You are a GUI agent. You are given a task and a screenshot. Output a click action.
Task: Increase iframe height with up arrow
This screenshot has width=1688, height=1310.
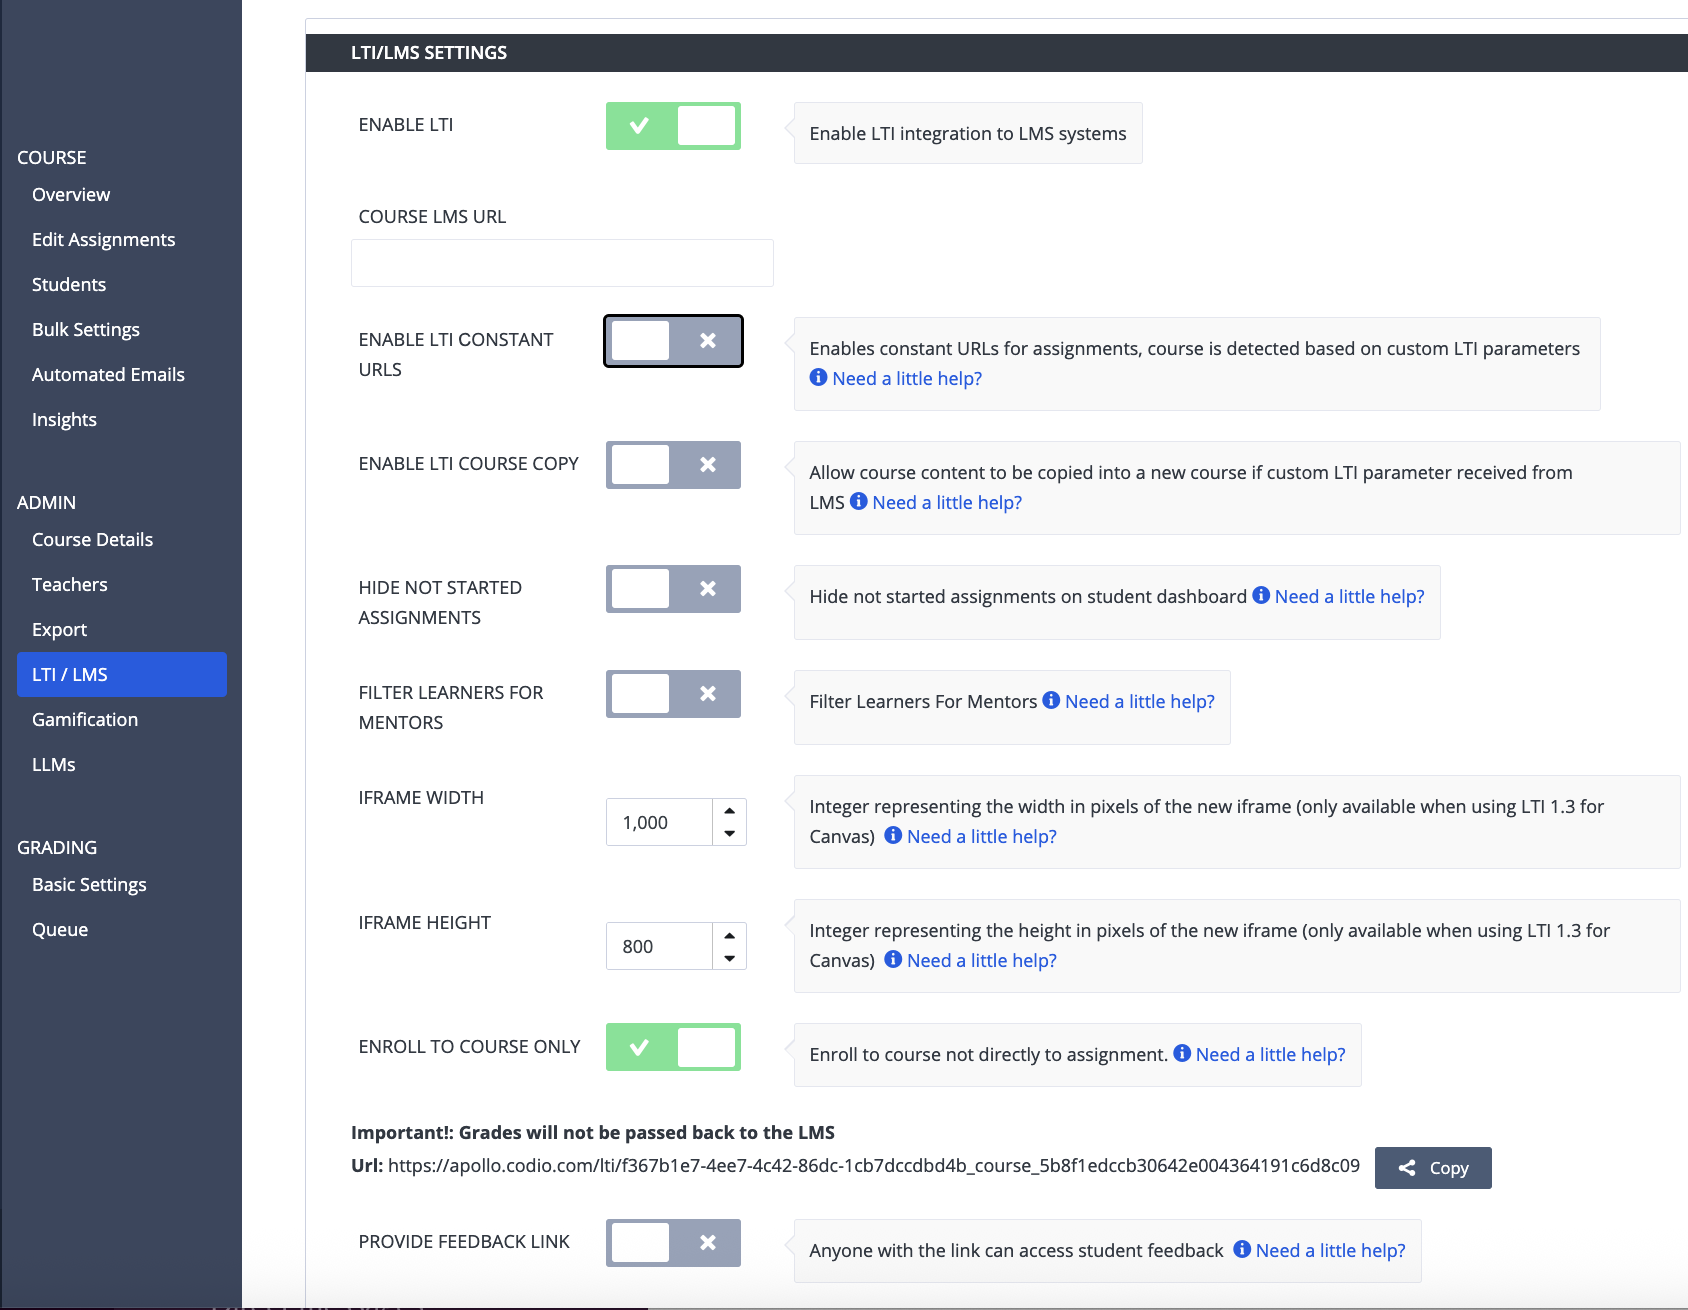coord(730,935)
